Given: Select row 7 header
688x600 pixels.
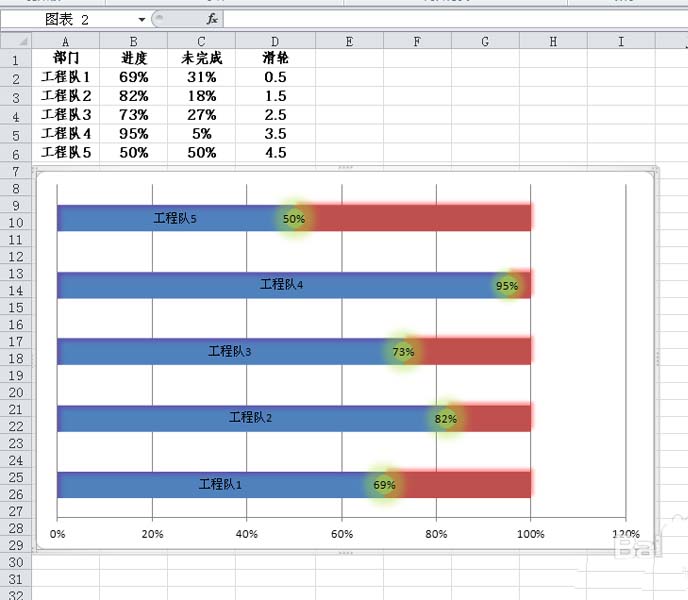Looking at the screenshot, I should 16,171.
